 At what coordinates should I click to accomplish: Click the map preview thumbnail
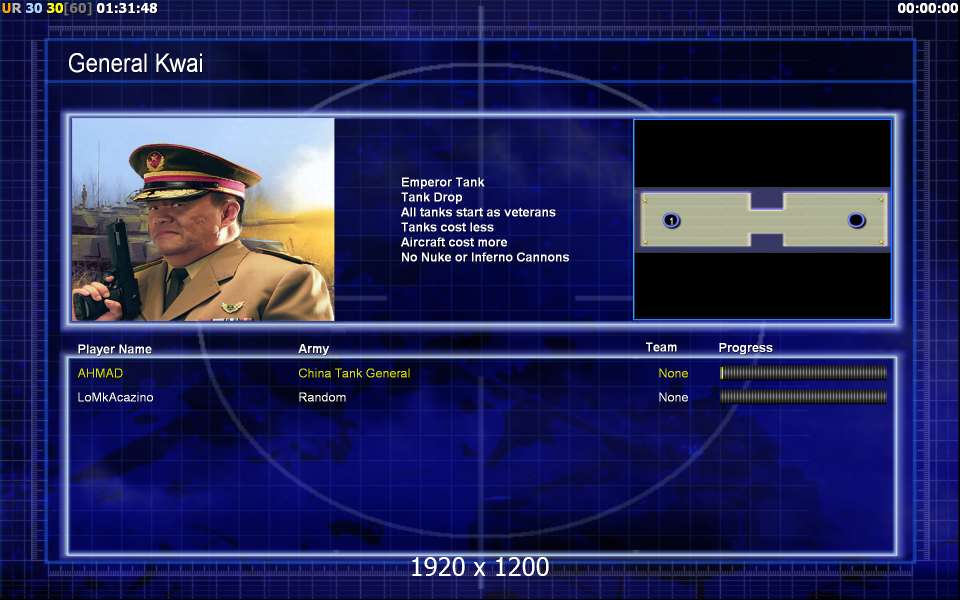click(762, 219)
